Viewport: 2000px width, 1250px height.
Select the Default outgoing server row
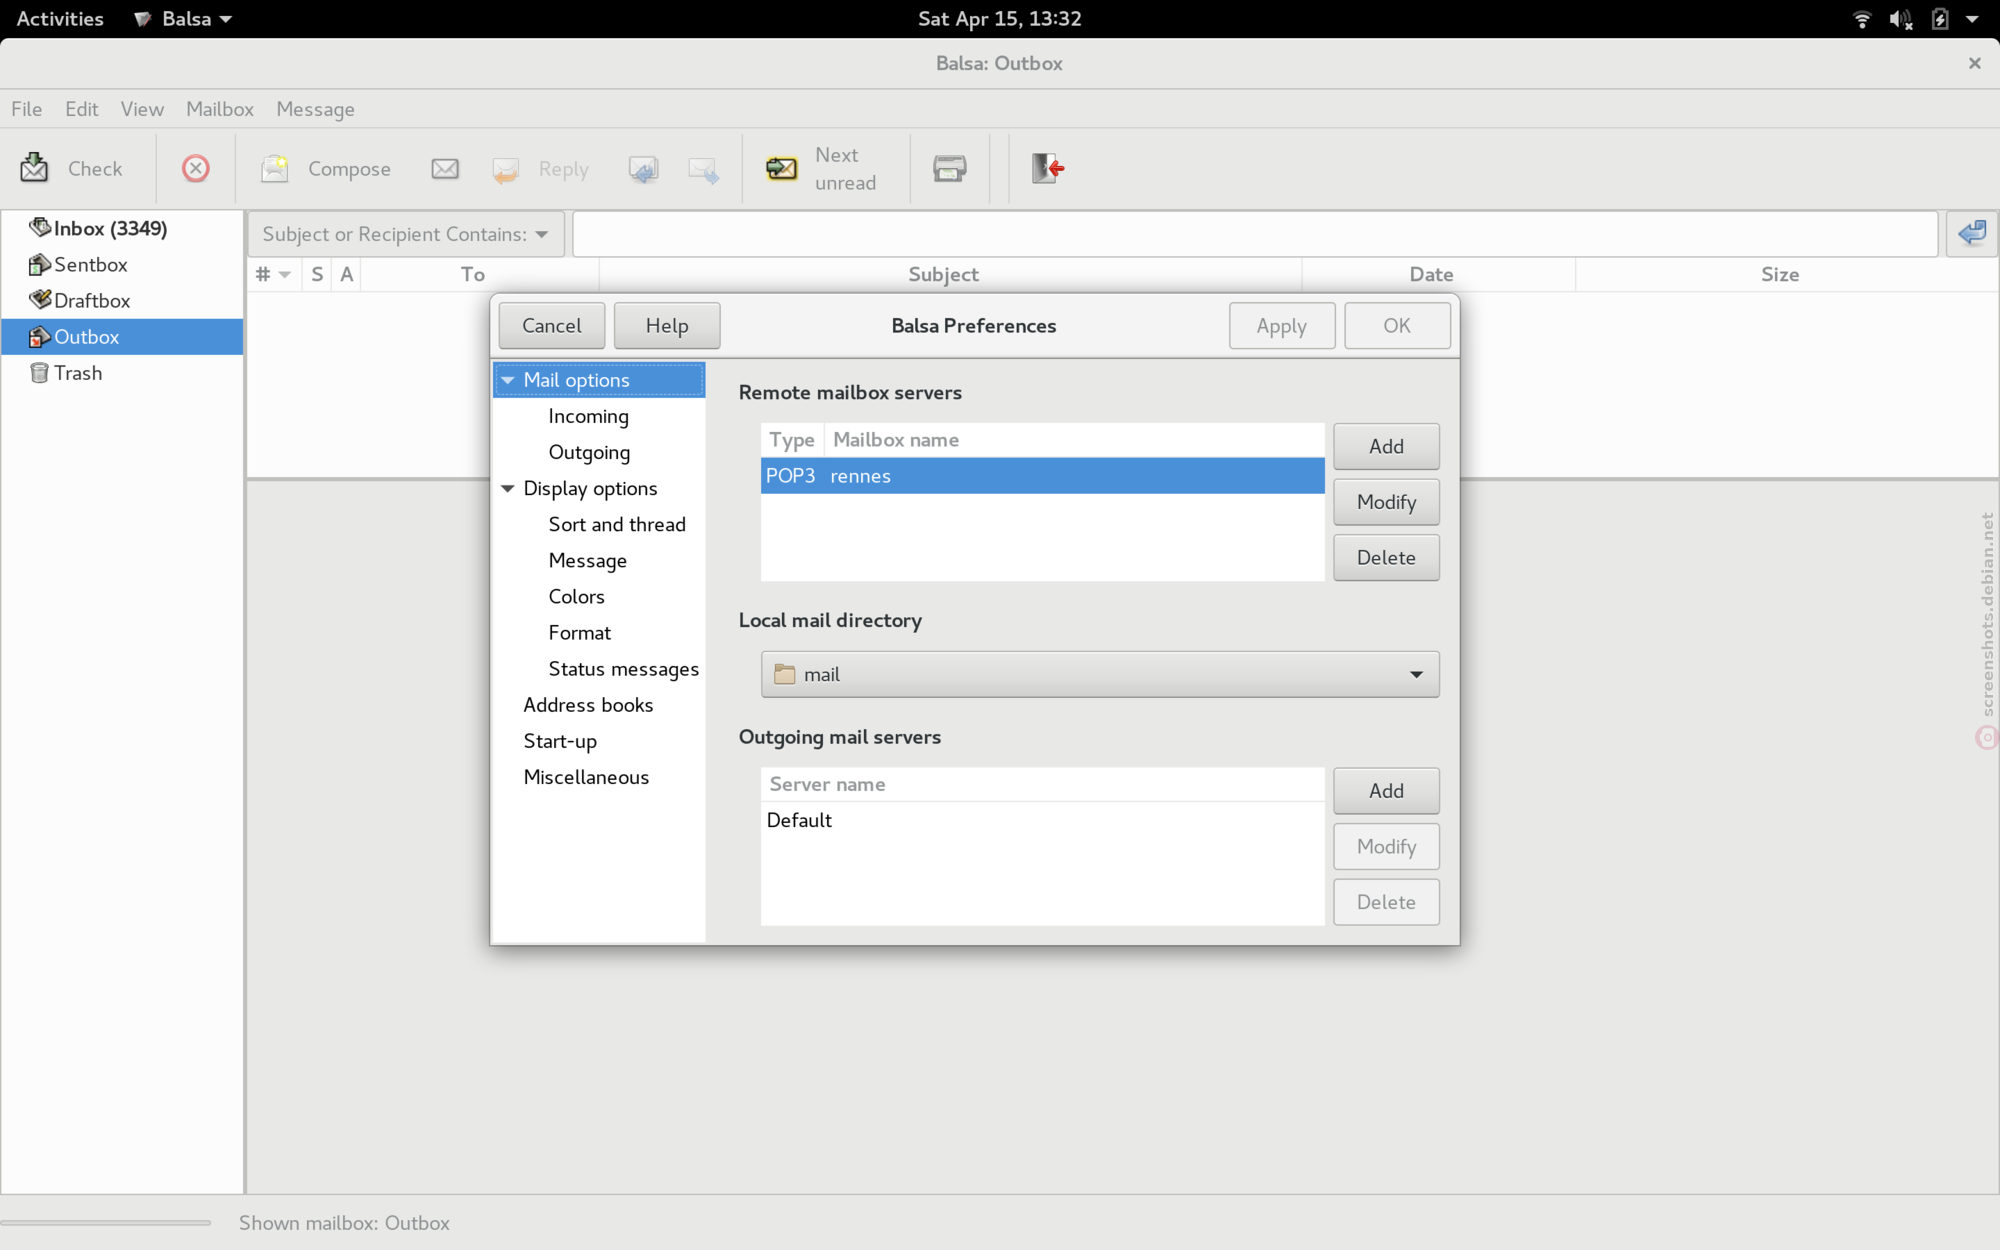coord(1042,820)
